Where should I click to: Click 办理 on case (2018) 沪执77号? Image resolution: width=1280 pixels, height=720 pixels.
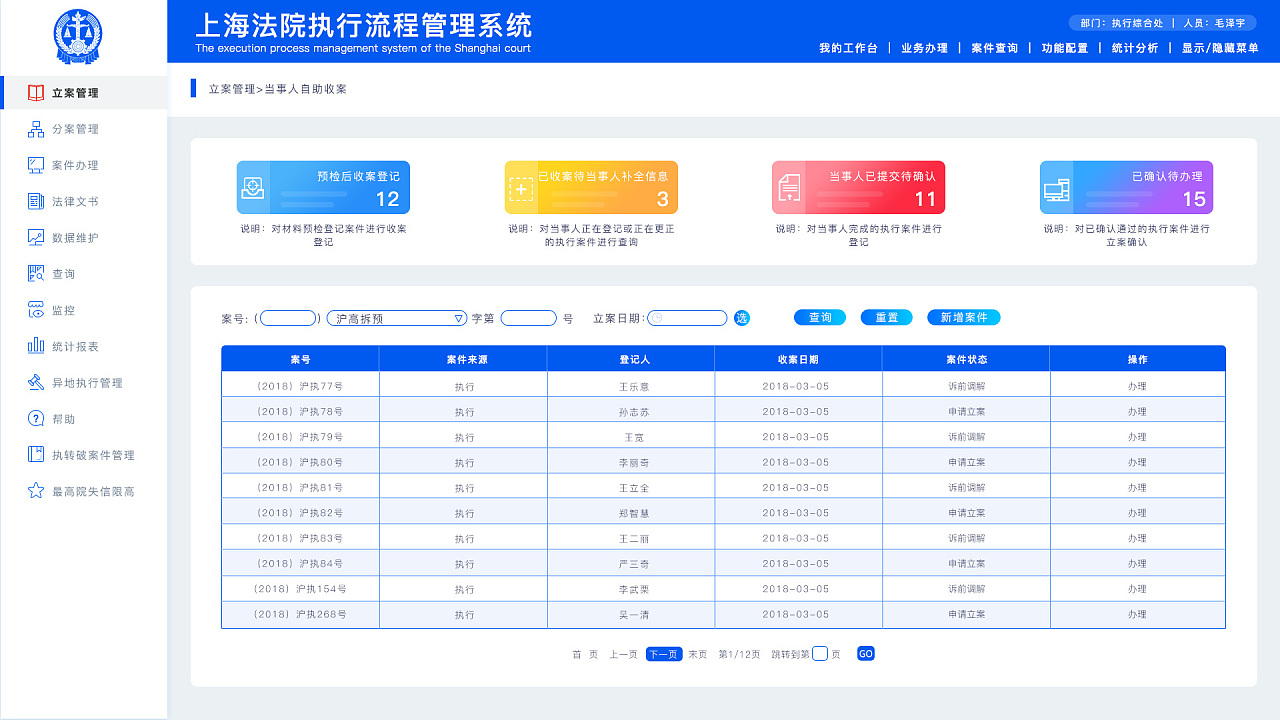[x=1137, y=384]
